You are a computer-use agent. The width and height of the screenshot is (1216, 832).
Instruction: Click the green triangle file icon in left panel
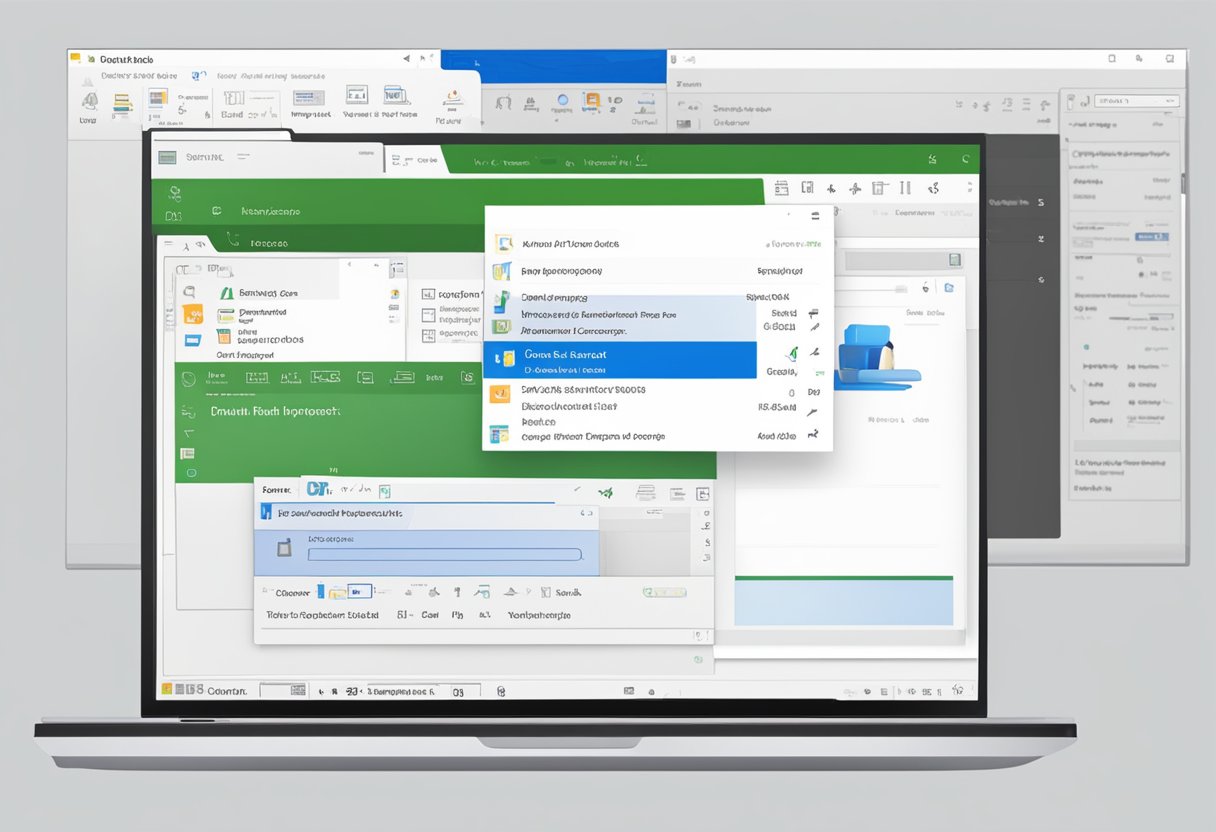(x=227, y=293)
